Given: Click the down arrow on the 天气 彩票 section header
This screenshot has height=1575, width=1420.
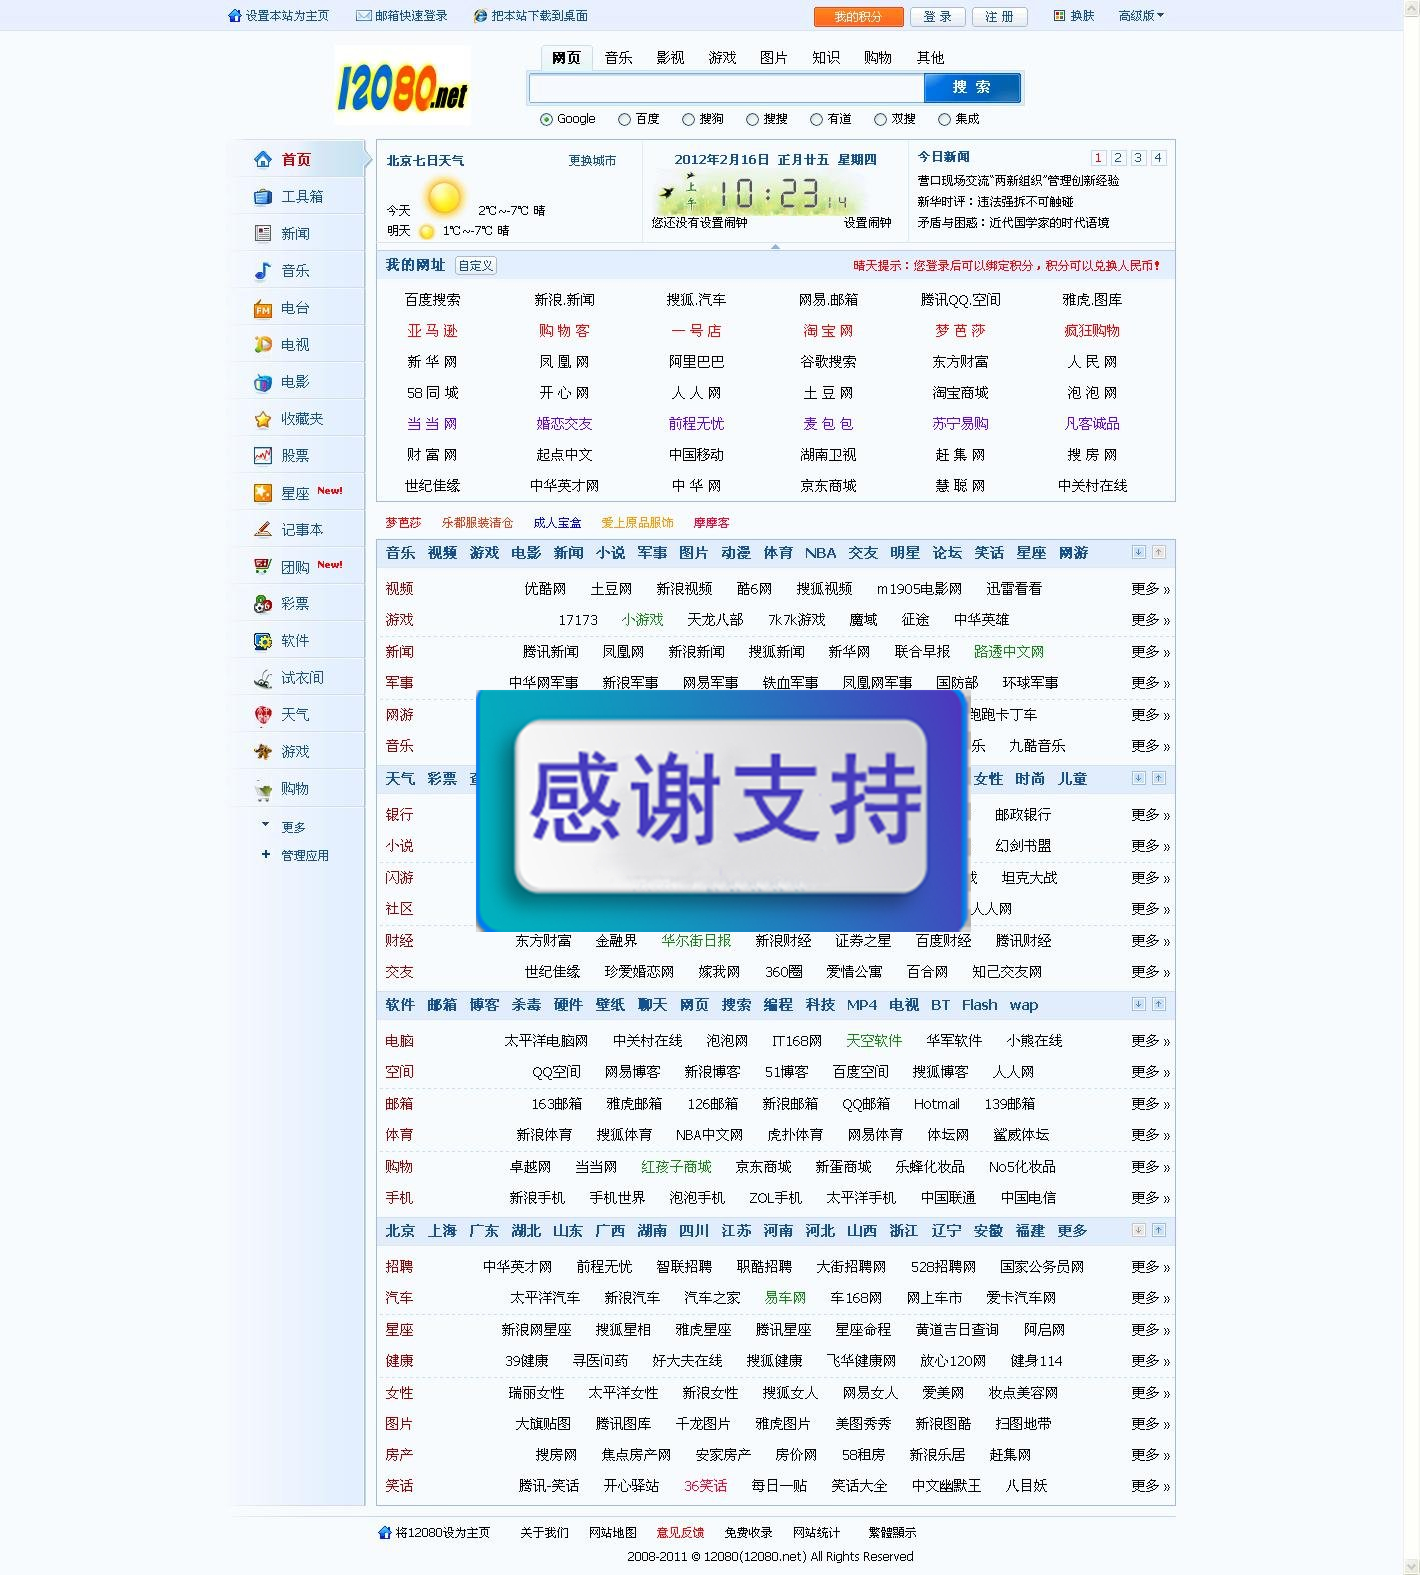Looking at the screenshot, I should [1138, 778].
